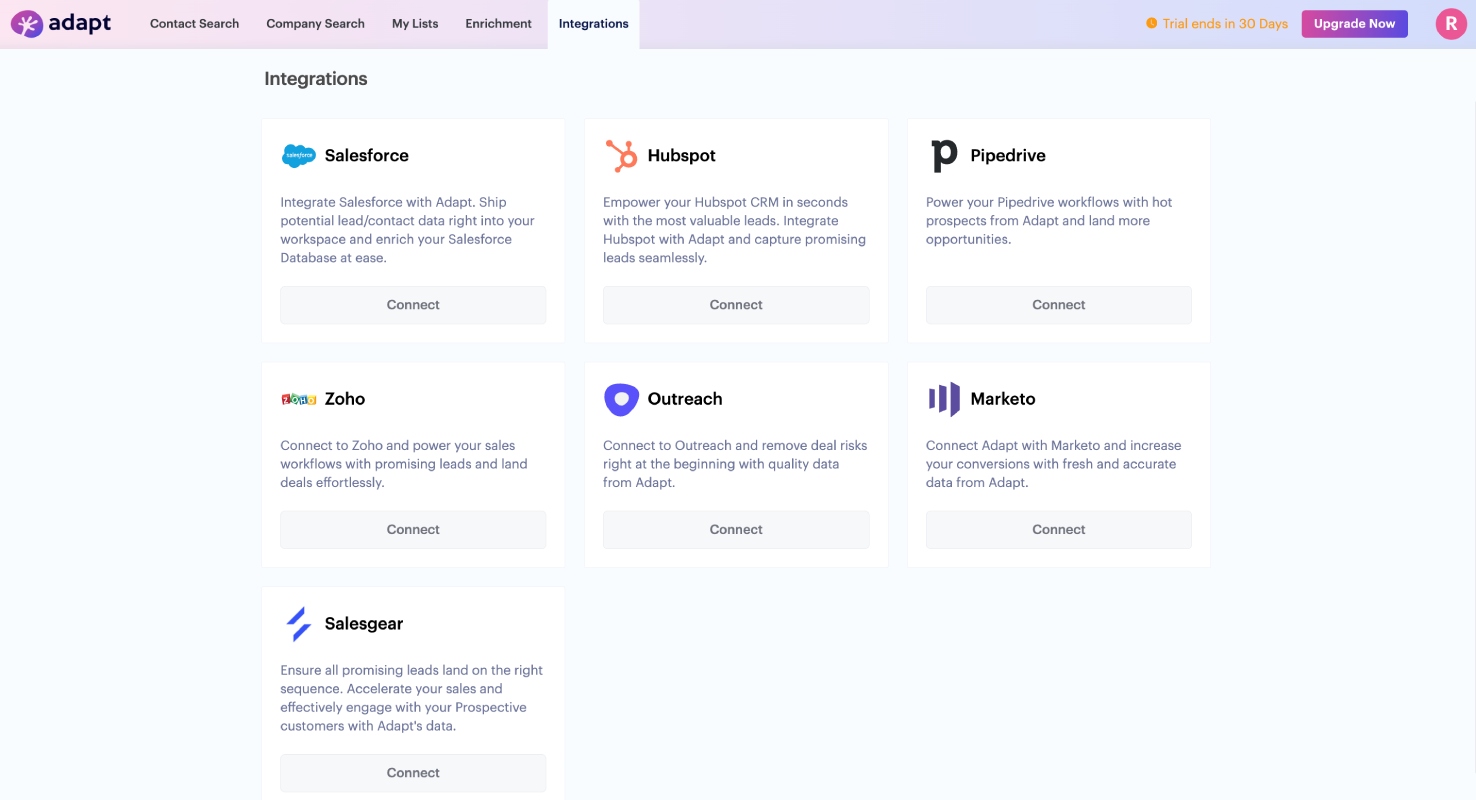
Task: Connect the Hubspot integration
Action: (736, 305)
